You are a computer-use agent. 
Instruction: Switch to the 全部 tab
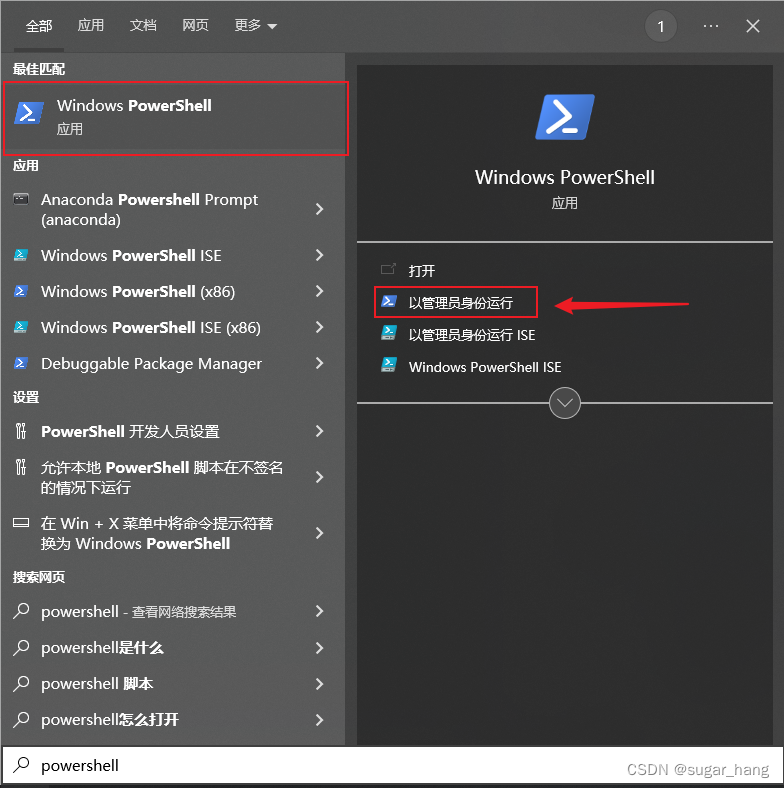[x=39, y=26]
